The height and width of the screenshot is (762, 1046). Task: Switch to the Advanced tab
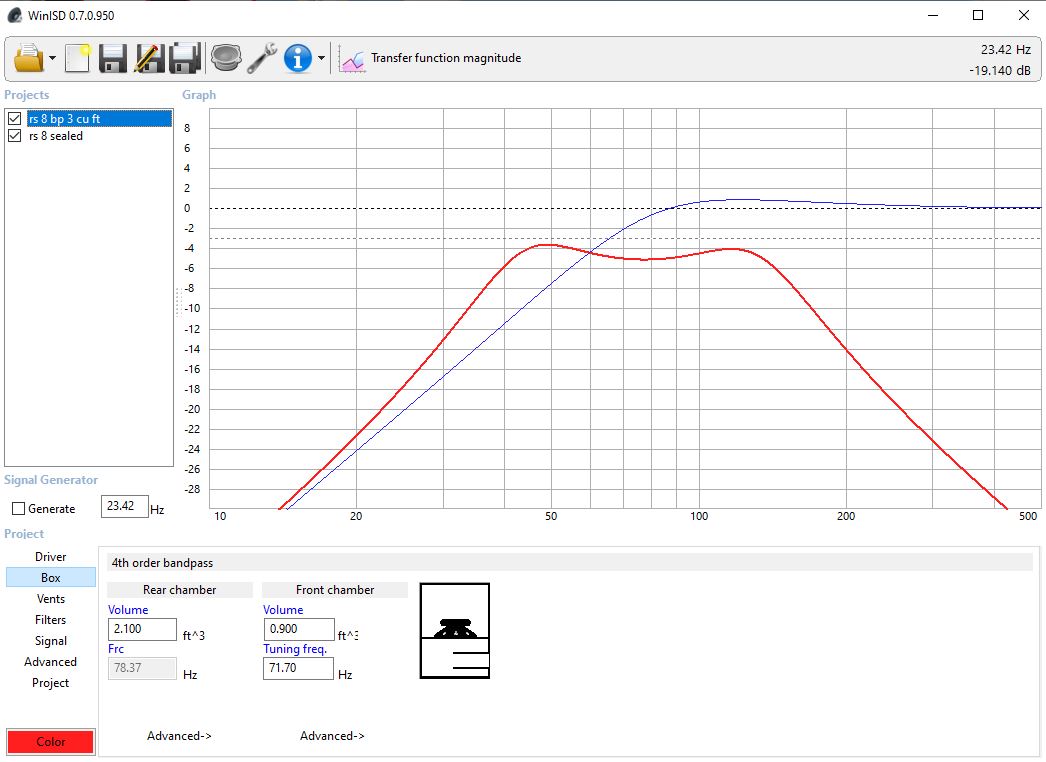click(51, 662)
